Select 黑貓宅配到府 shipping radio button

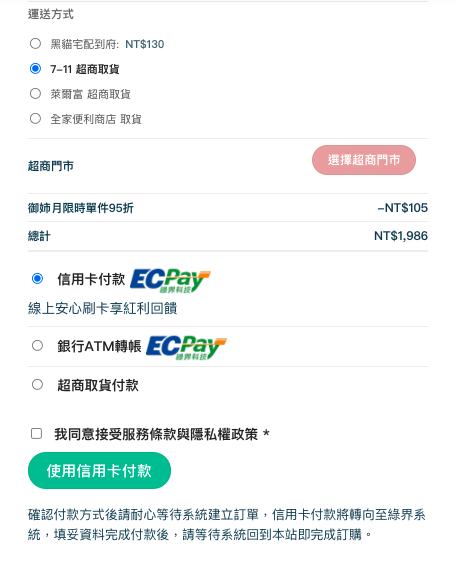pyautogui.click(x=35, y=44)
